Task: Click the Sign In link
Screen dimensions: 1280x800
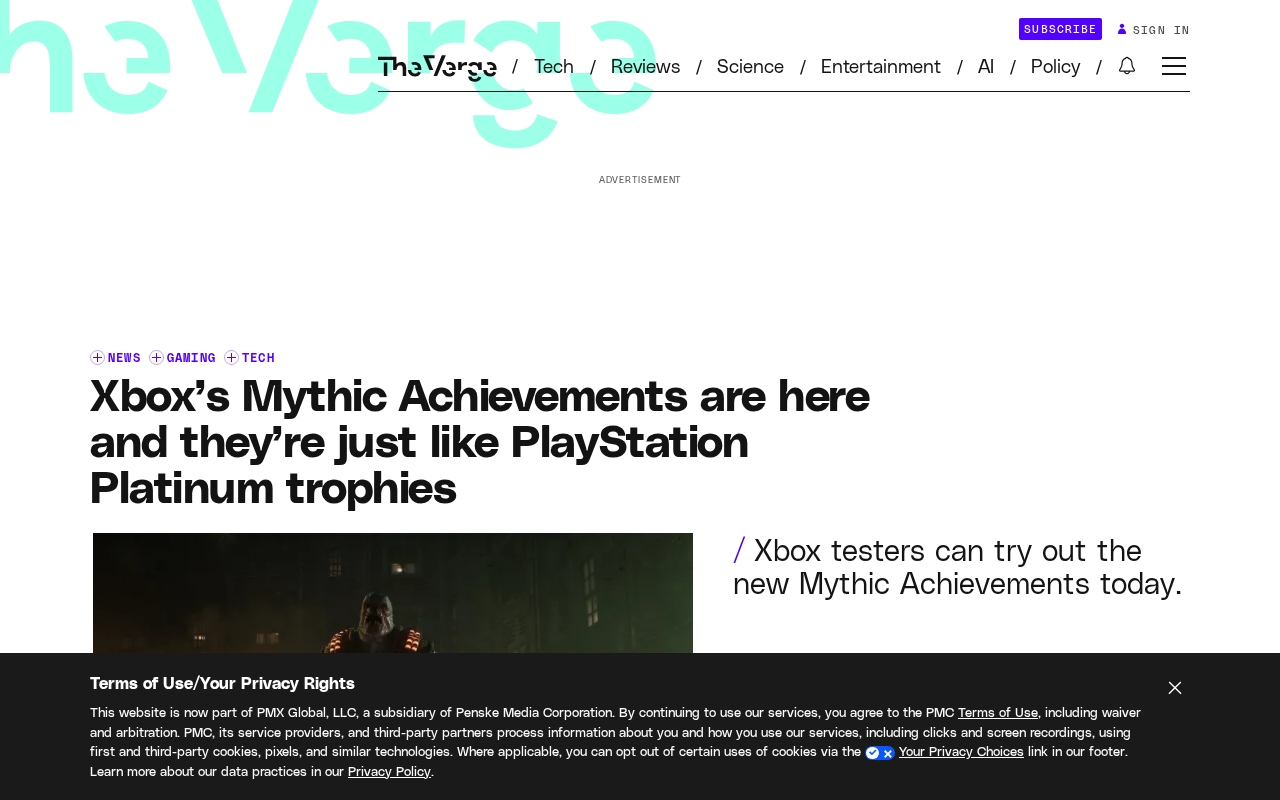Action: tap(1161, 30)
